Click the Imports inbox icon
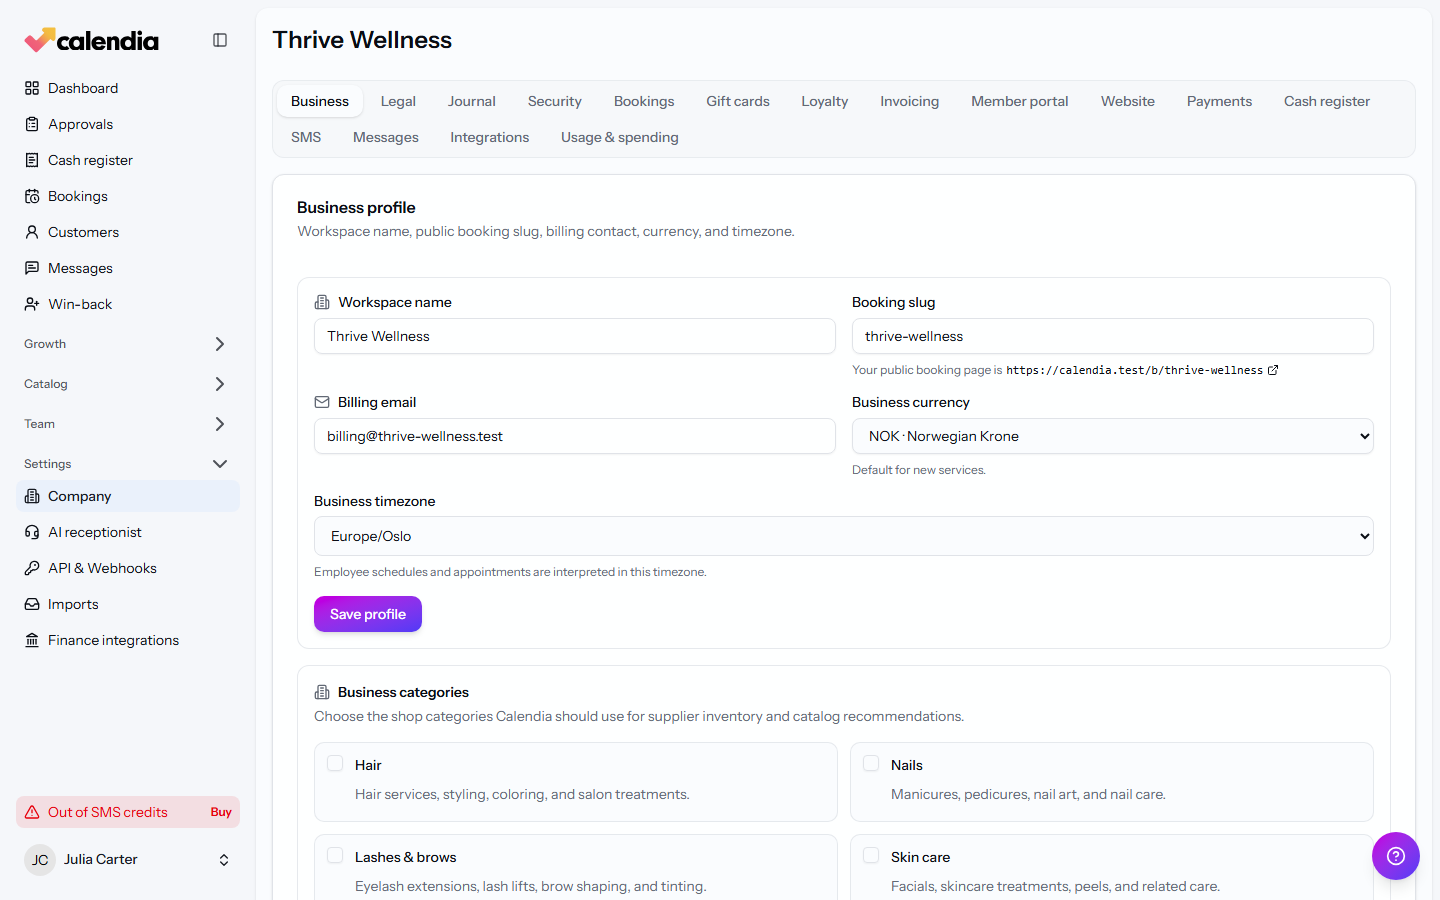The width and height of the screenshot is (1440, 900). (x=32, y=604)
